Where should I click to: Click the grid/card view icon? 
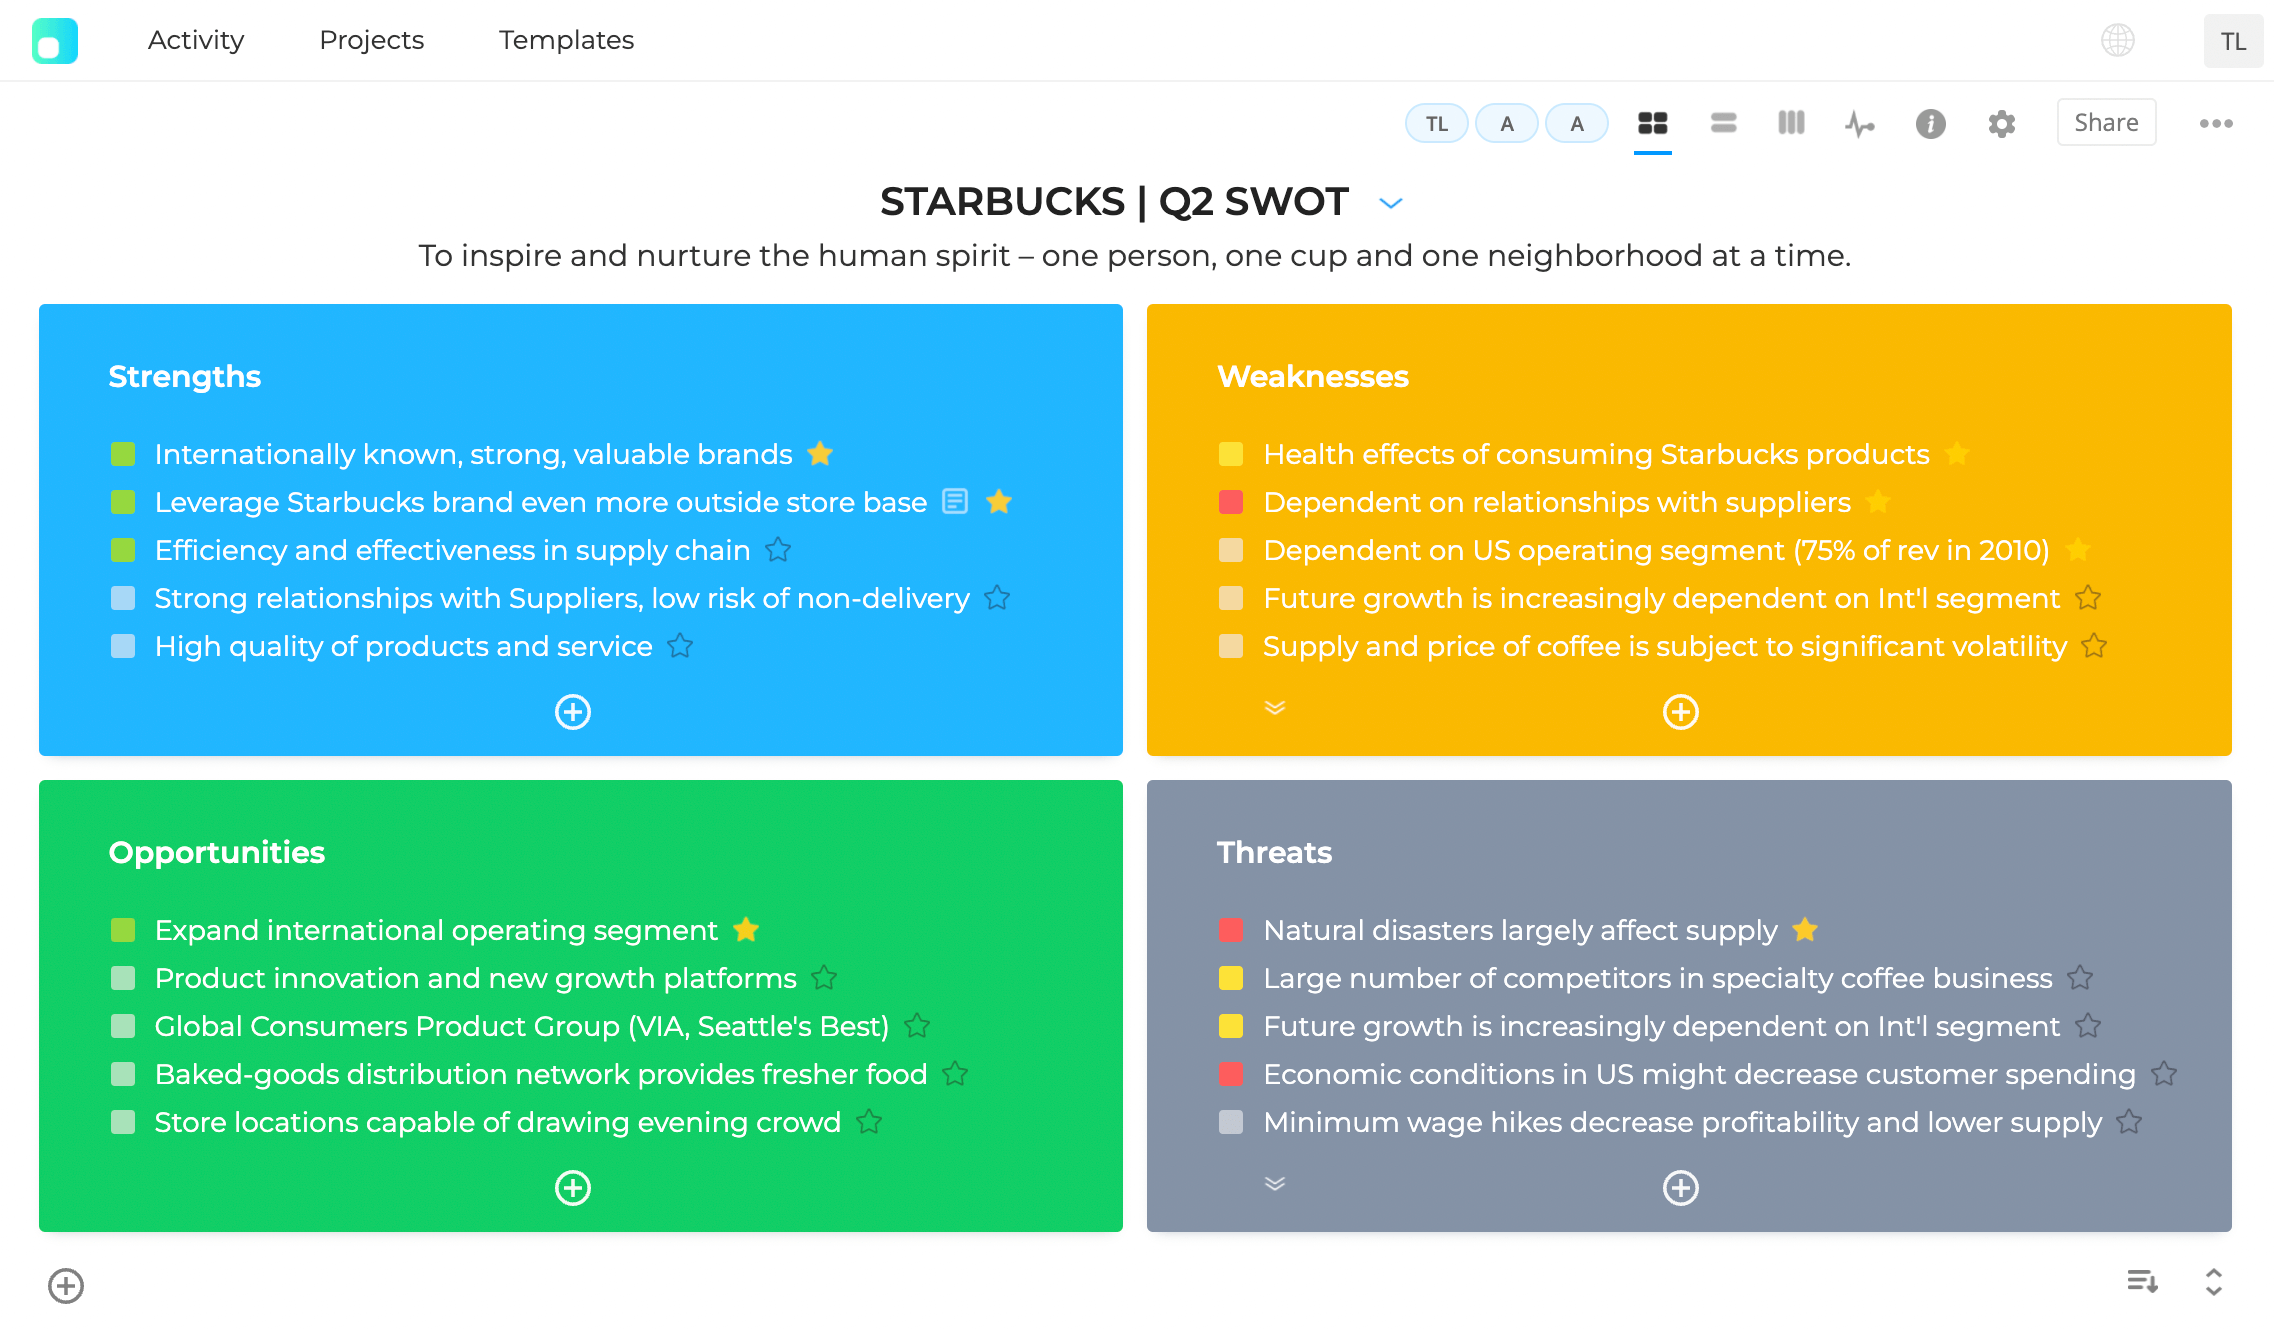click(x=1654, y=122)
